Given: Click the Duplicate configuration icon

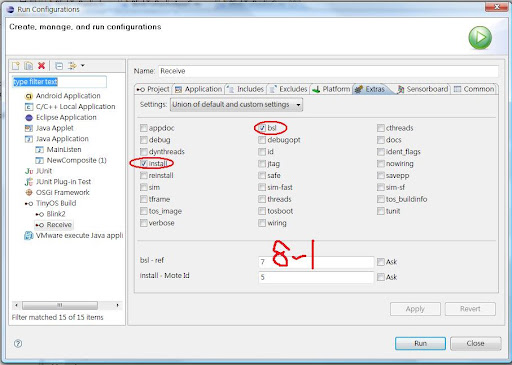Looking at the screenshot, I should click(x=29, y=66).
